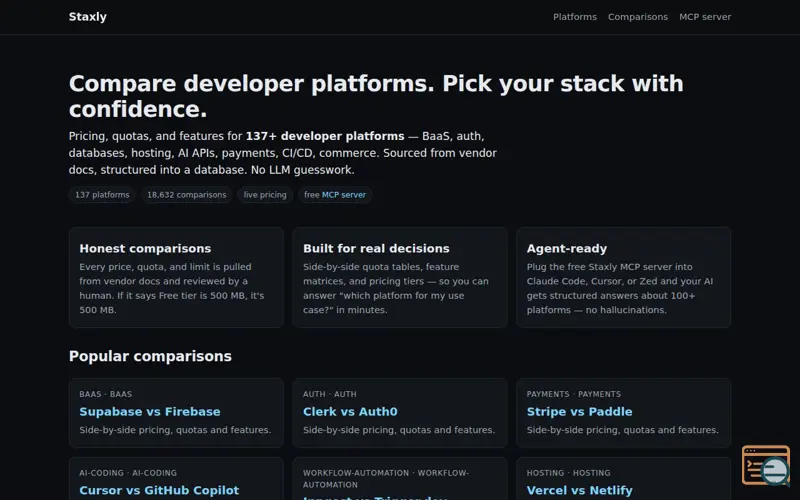Open MCP server in the navigation

705,17
